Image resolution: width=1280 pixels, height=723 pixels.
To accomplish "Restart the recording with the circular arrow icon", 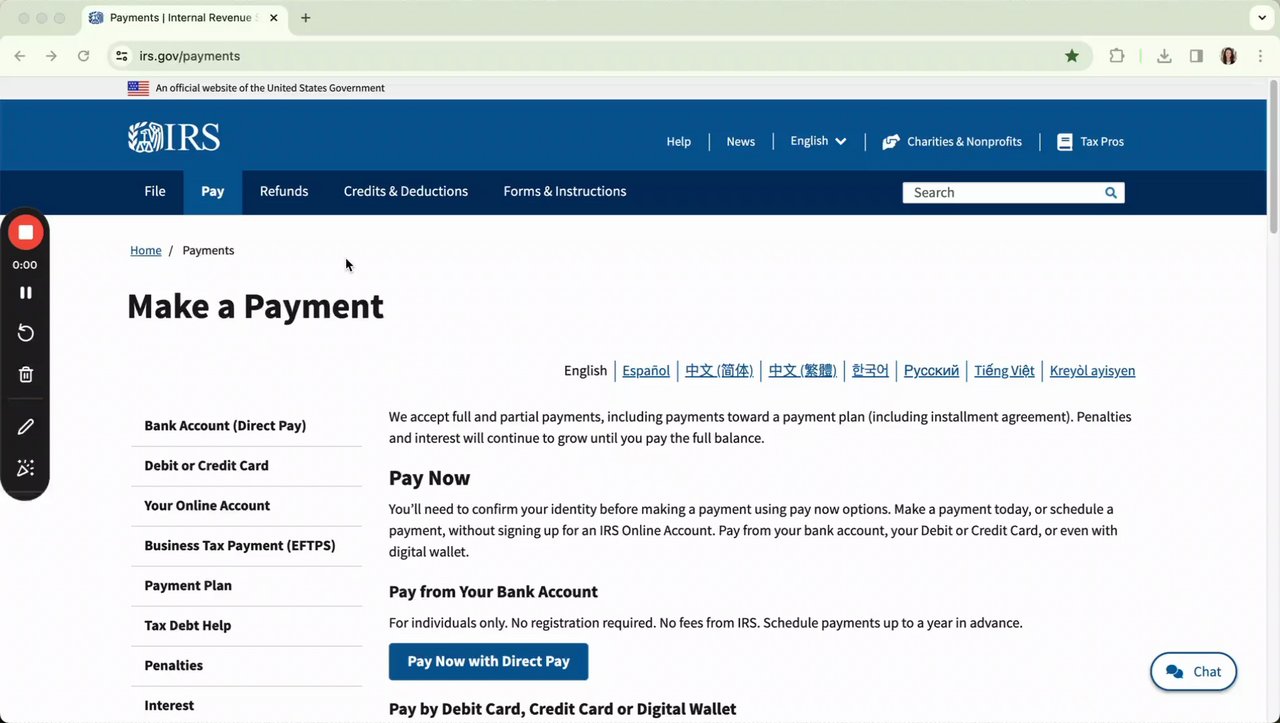I will click(26, 333).
